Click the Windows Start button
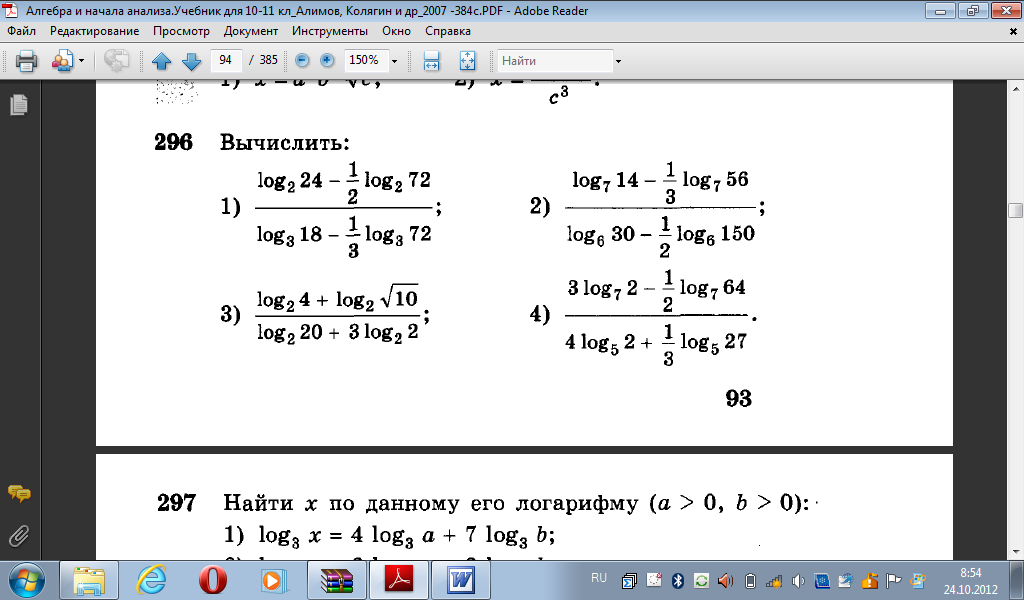The height and width of the screenshot is (600, 1024). [26, 580]
